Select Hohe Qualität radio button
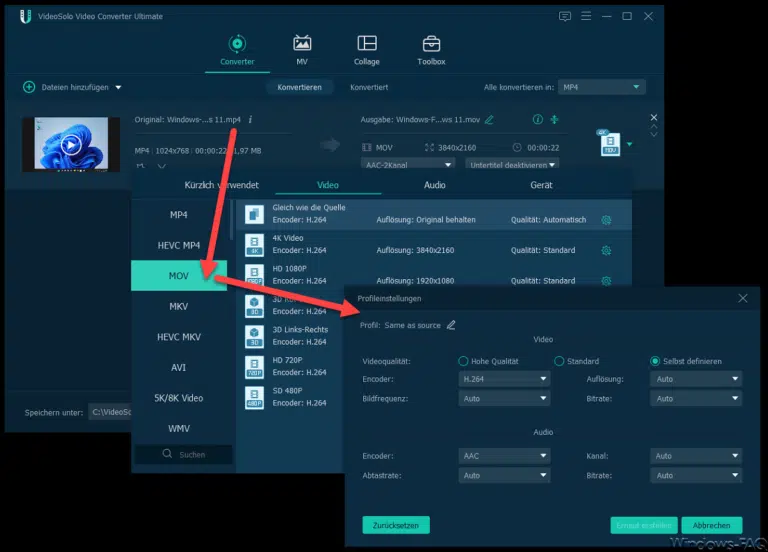The width and height of the screenshot is (768, 552). pyautogui.click(x=463, y=361)
